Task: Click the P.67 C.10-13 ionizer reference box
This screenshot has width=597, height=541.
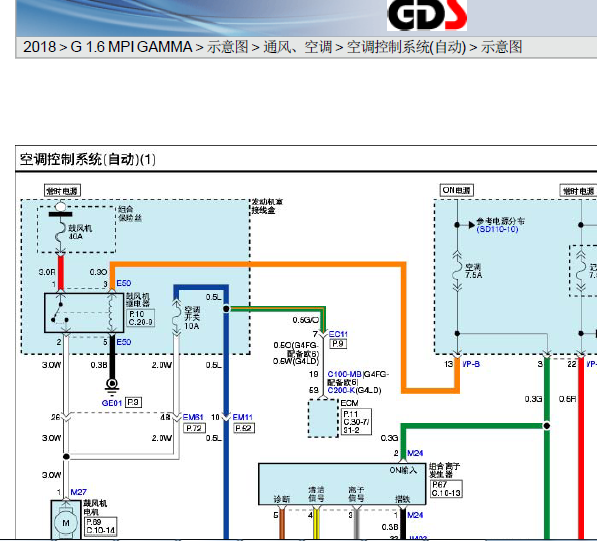Action: point(446,489)
